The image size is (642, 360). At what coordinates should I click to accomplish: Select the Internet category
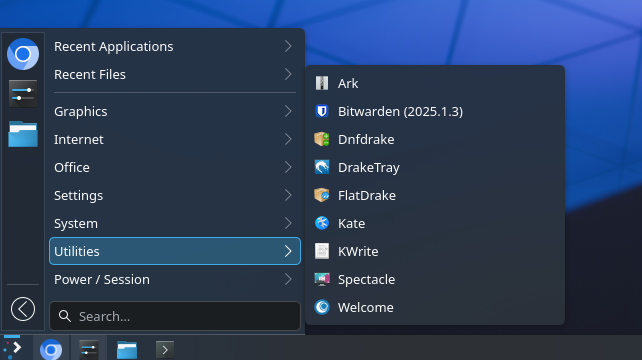point(175,139)
